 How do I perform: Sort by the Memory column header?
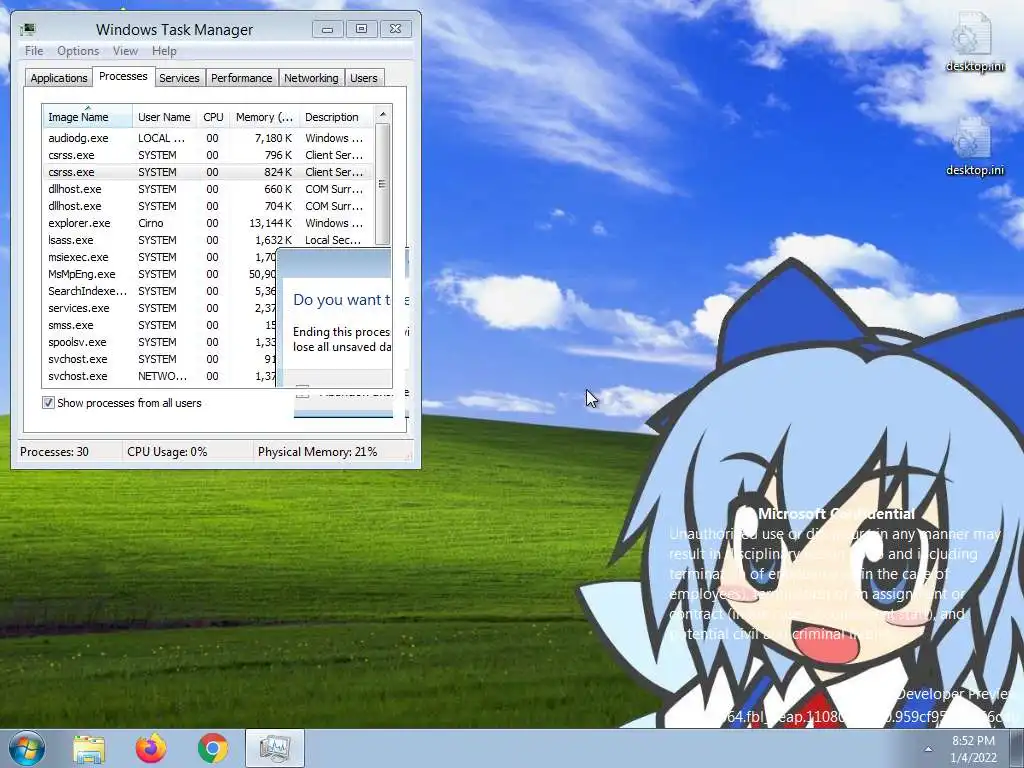tap(264, 117)
